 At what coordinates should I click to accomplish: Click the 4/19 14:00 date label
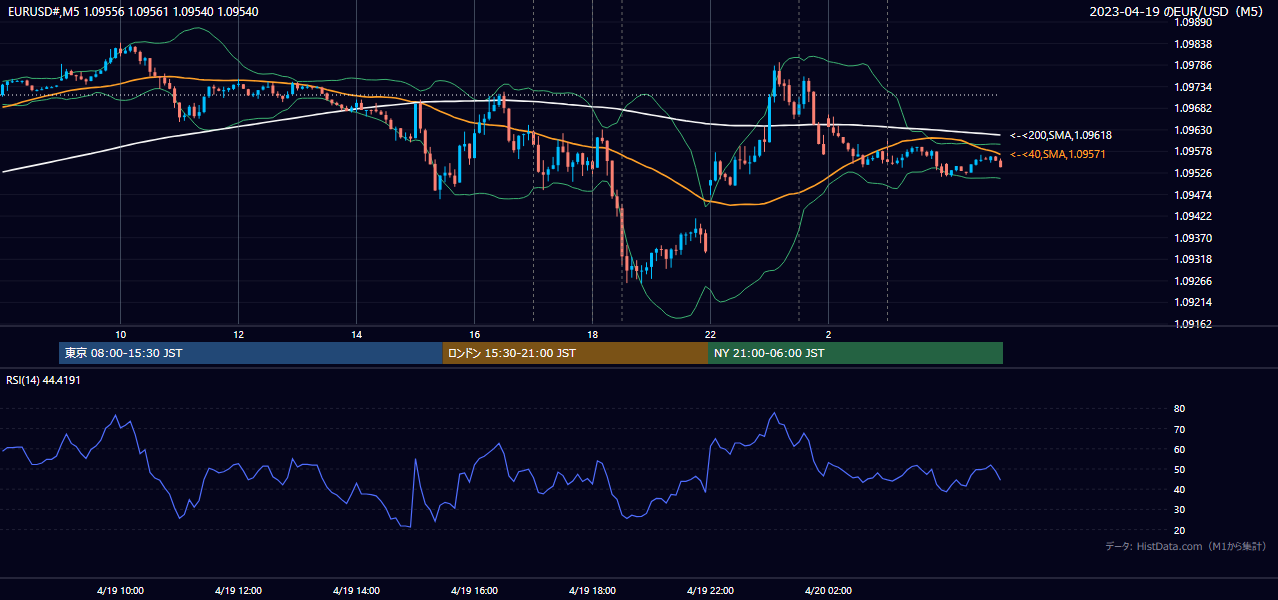coord(356,590)
